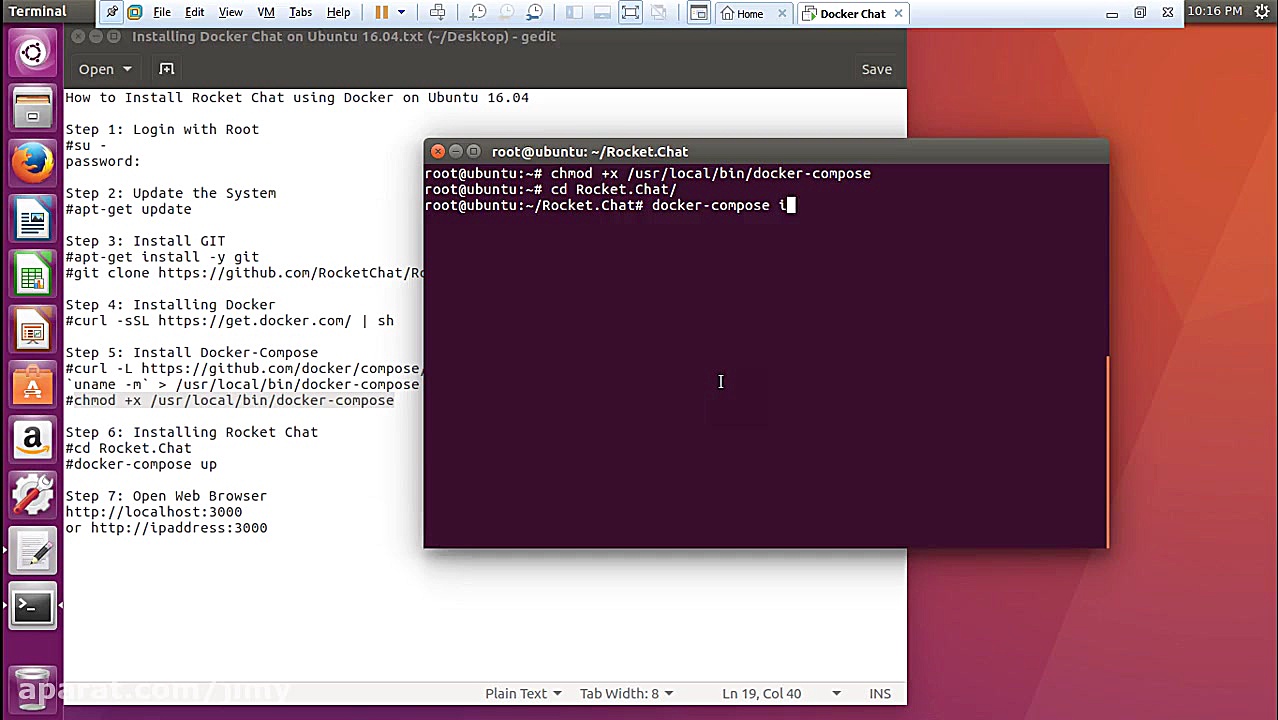Open the system power gear menu

(1262, 11)
